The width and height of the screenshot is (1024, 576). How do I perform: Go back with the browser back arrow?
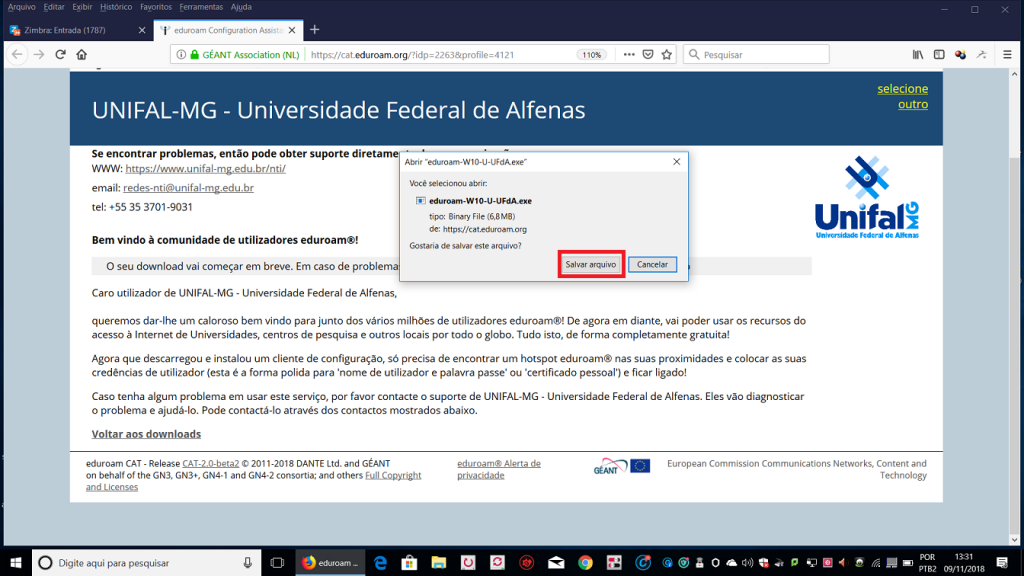click(17, 55)
